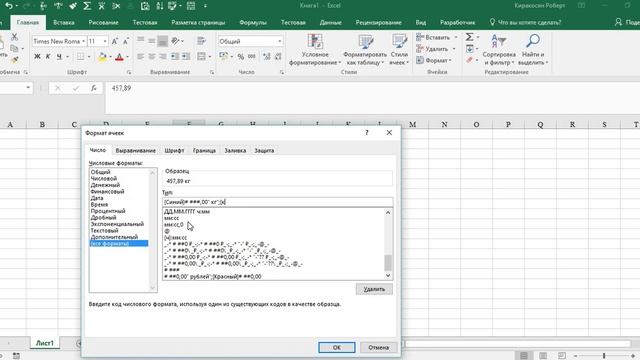The width and height of the screenshot is (640, 360).
Task: Click the Clear eraser icon in the editing group
Action: 469,60
